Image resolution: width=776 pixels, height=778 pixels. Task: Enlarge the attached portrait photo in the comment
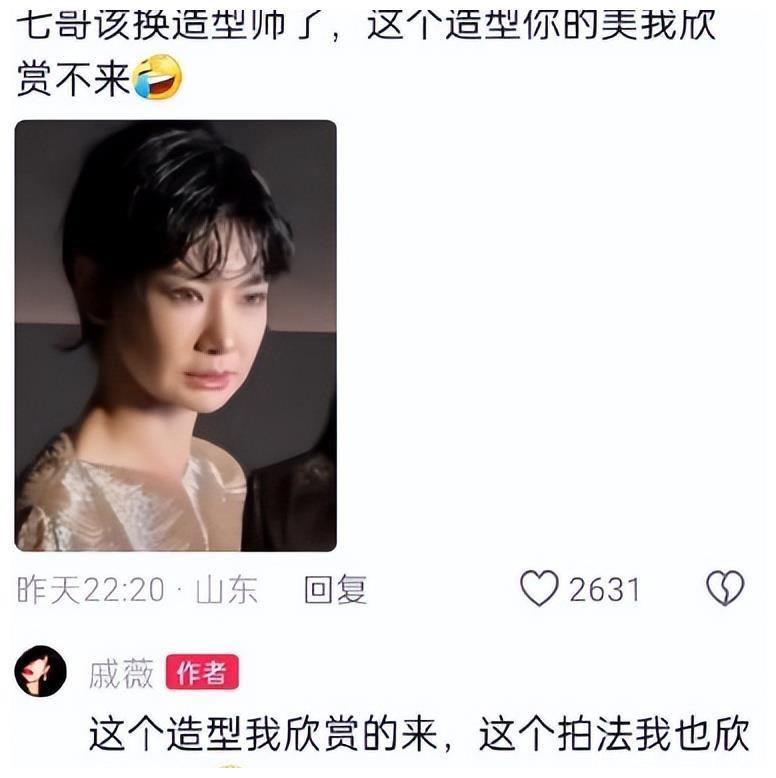(176, 335)
